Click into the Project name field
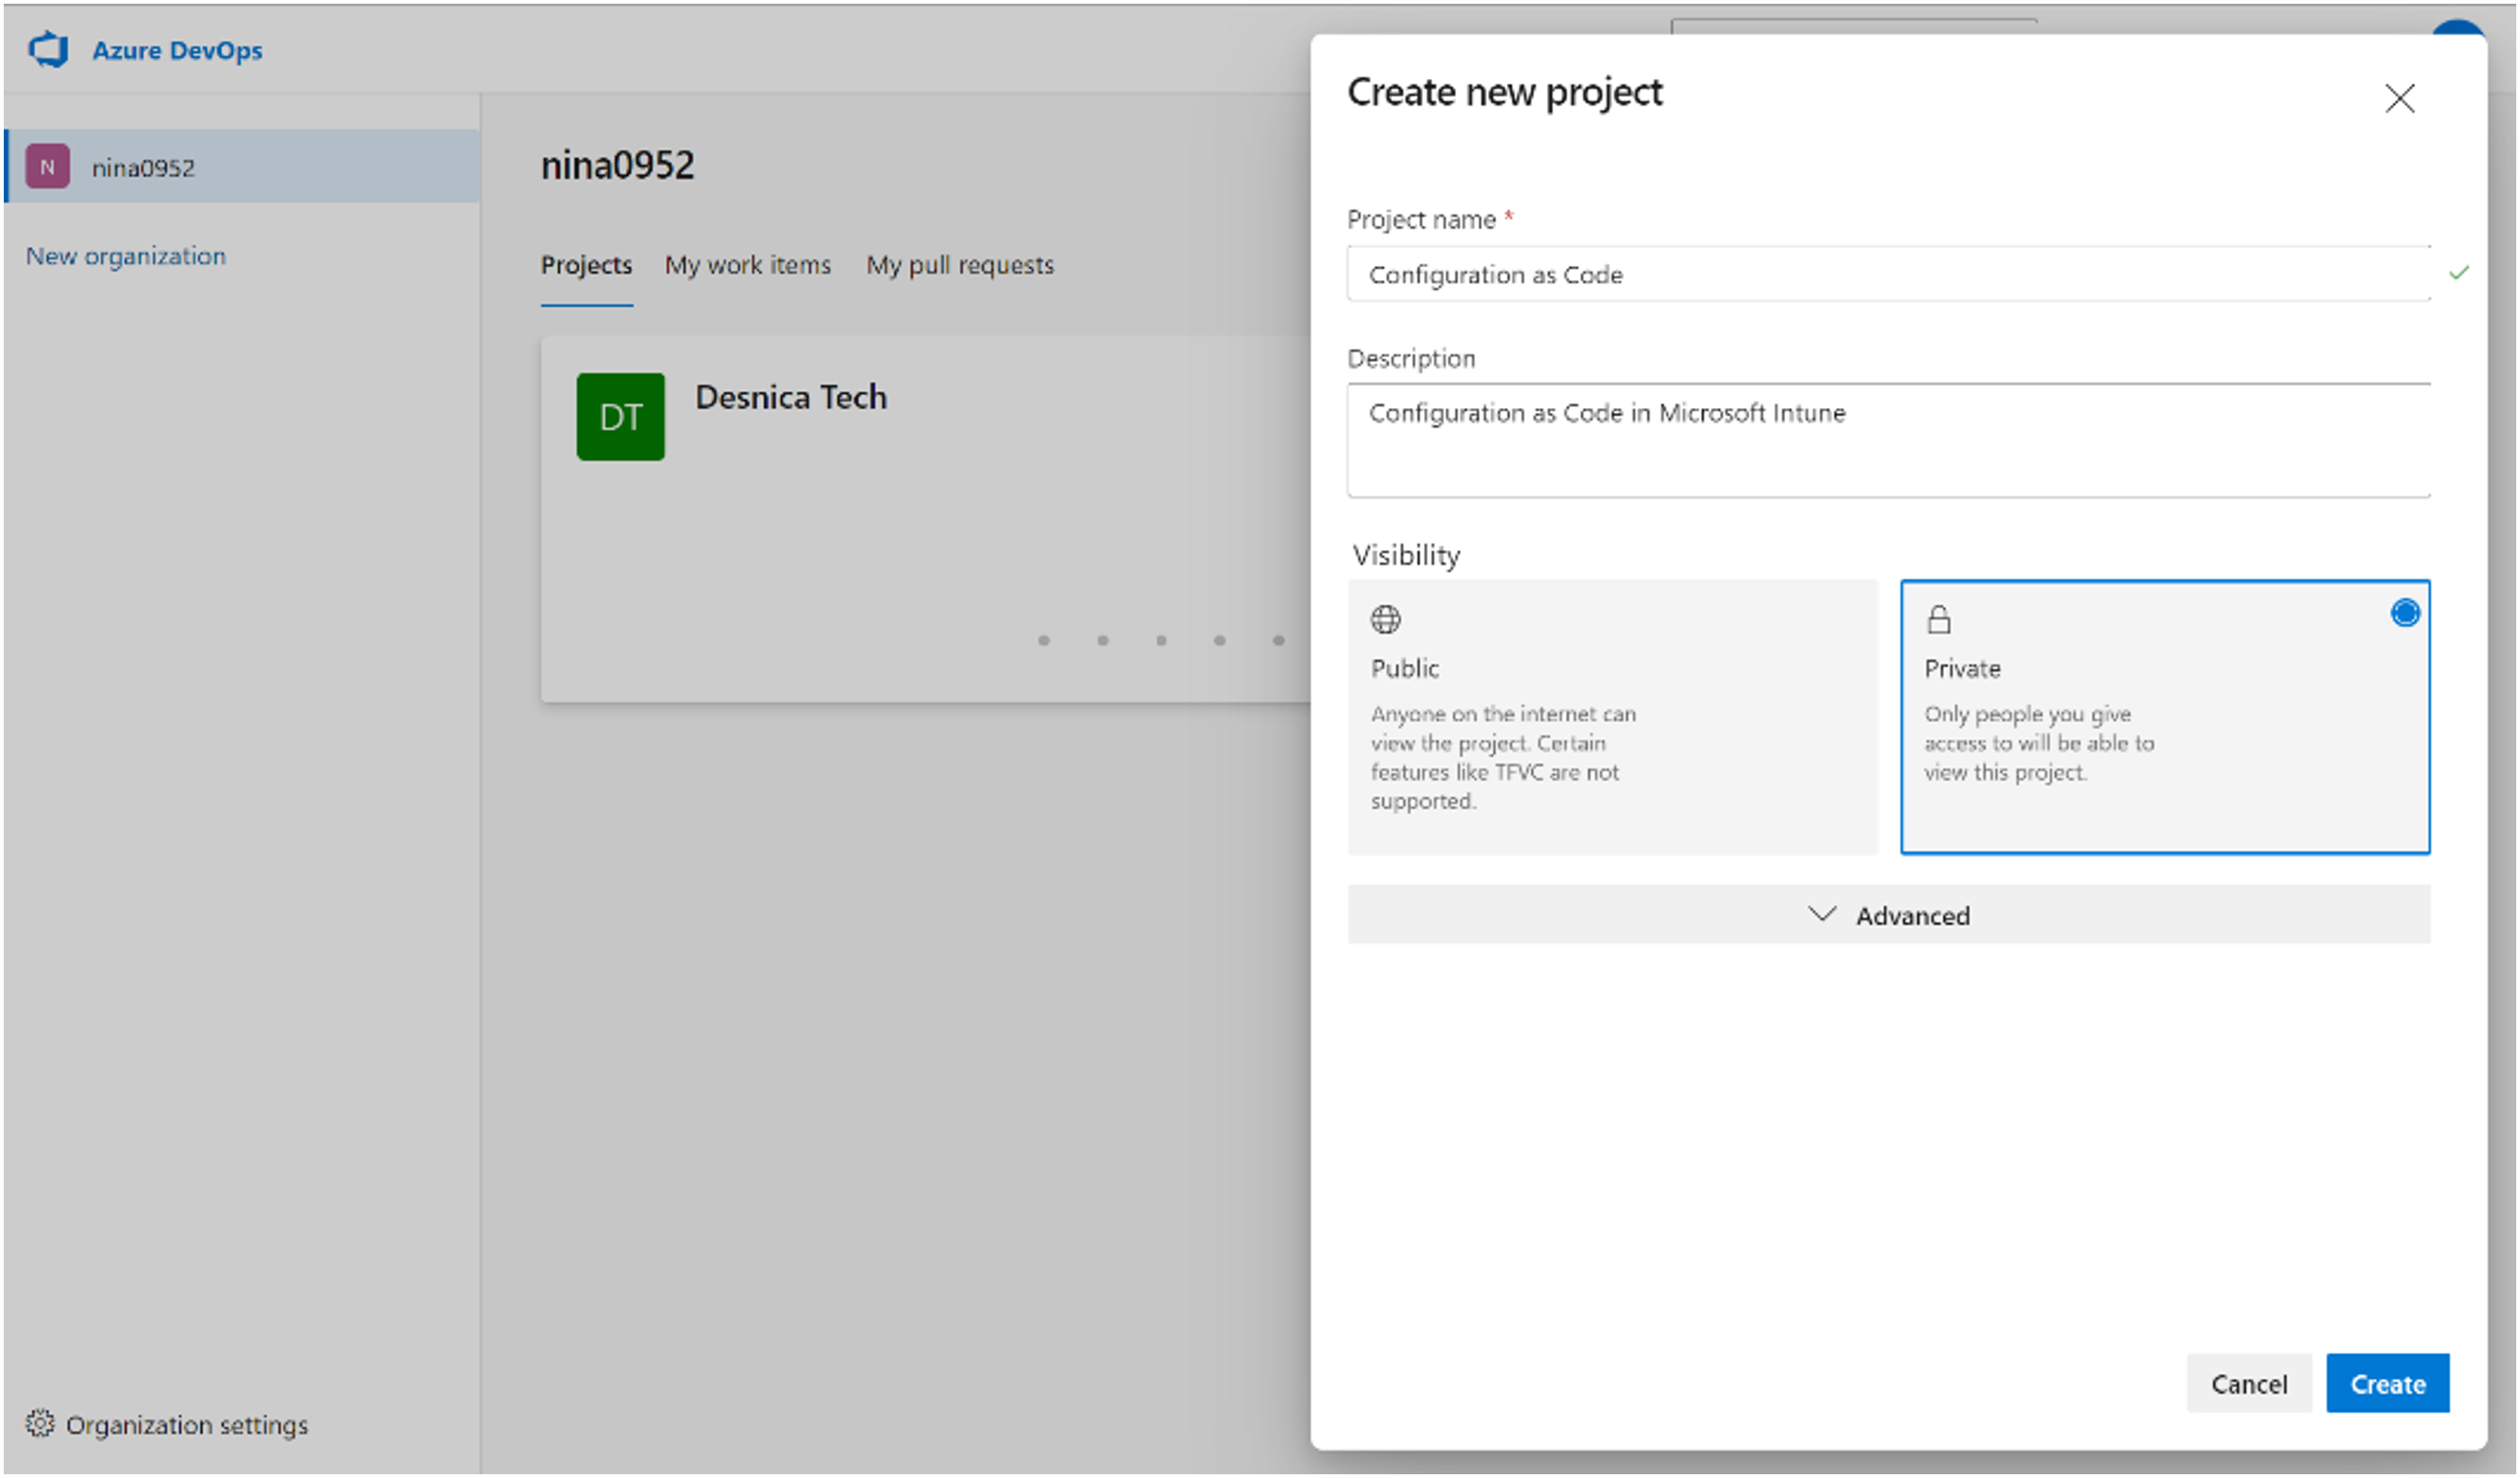Viewport: 2520px width, 1478px height. 1888,274
